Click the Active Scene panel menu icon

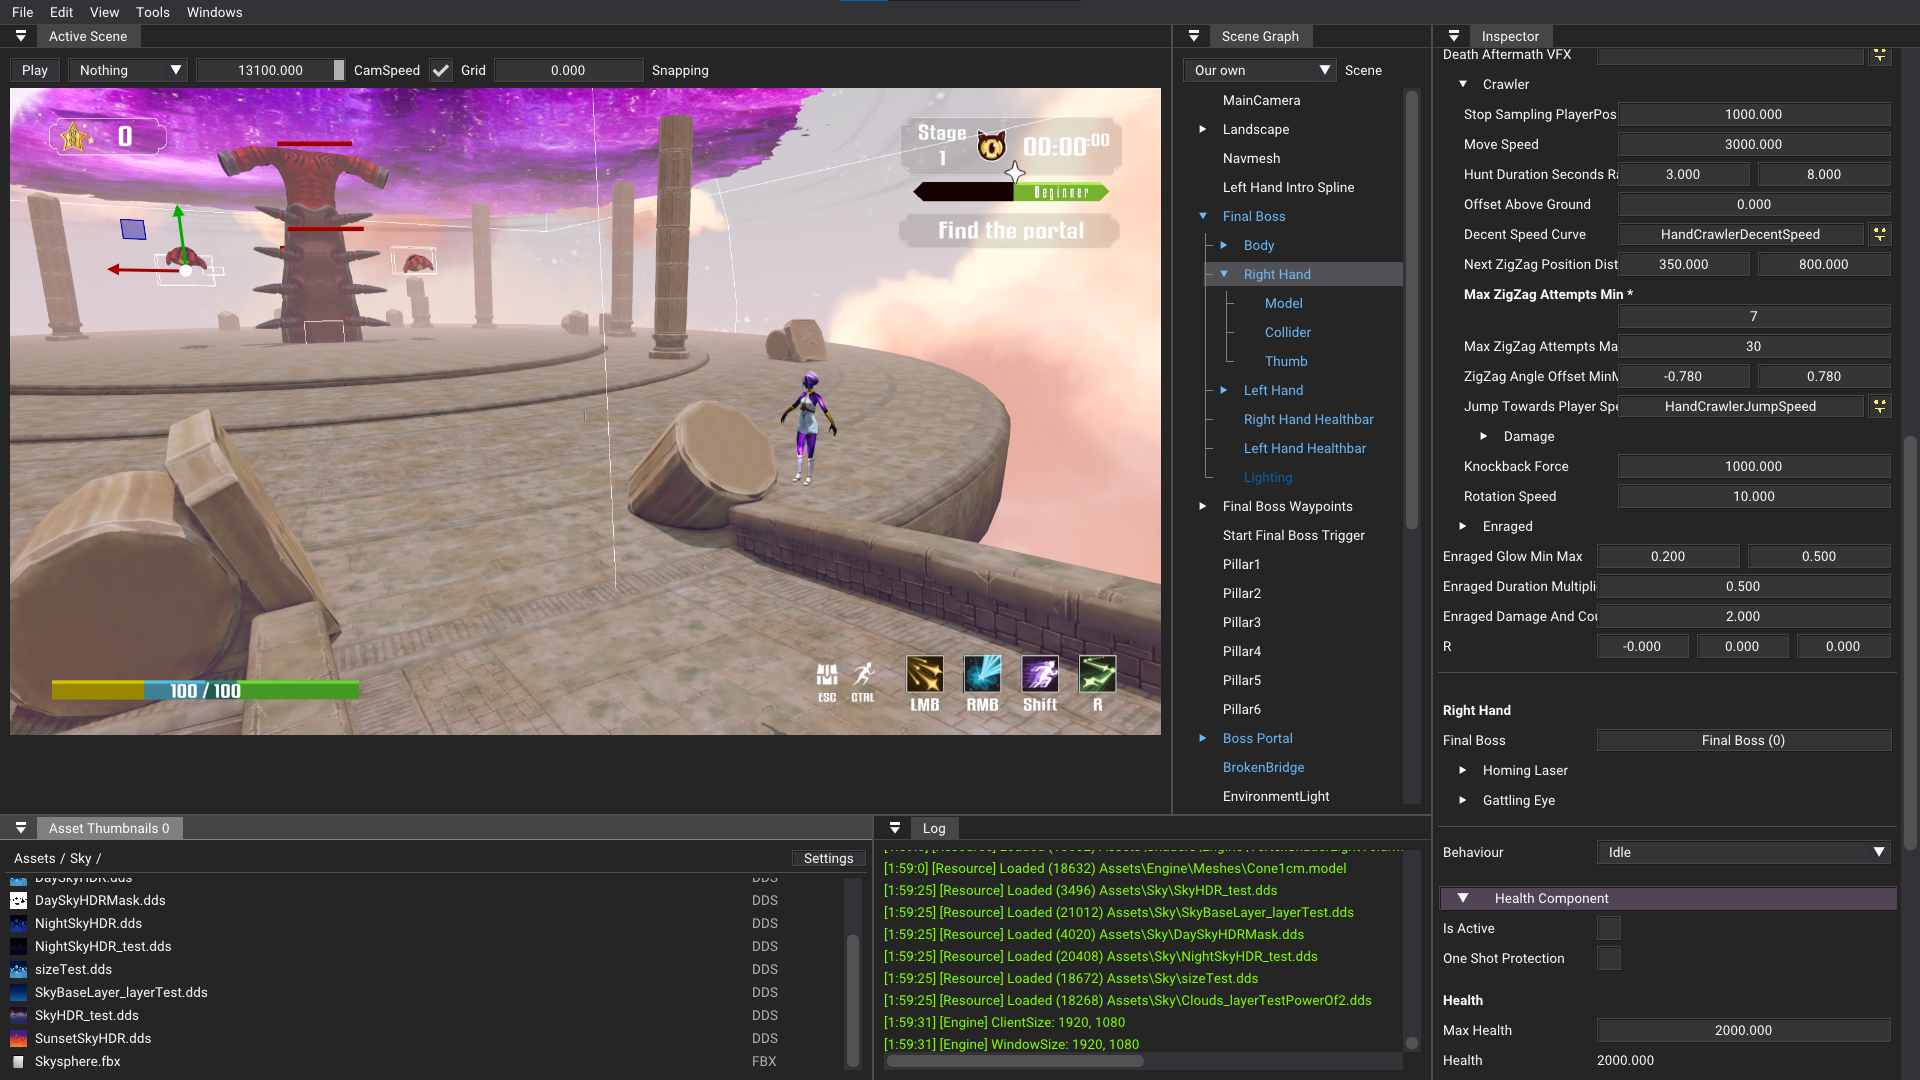coord(20,36)
